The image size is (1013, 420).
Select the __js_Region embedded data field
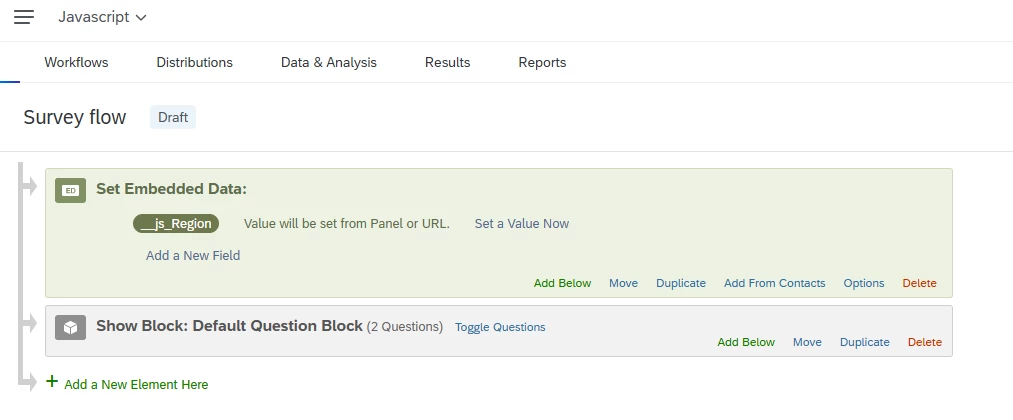click(176, 224)
